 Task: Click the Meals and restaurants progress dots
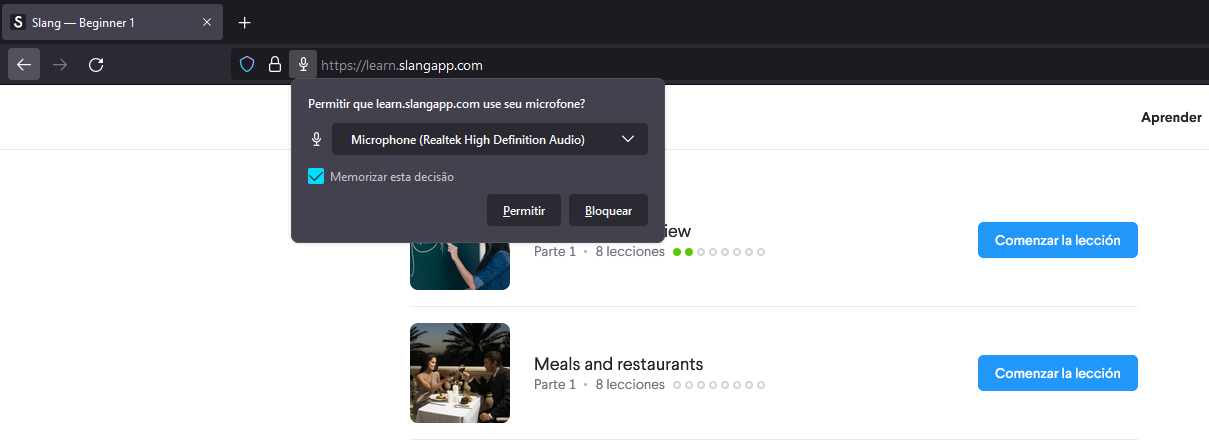coord(719,385)
